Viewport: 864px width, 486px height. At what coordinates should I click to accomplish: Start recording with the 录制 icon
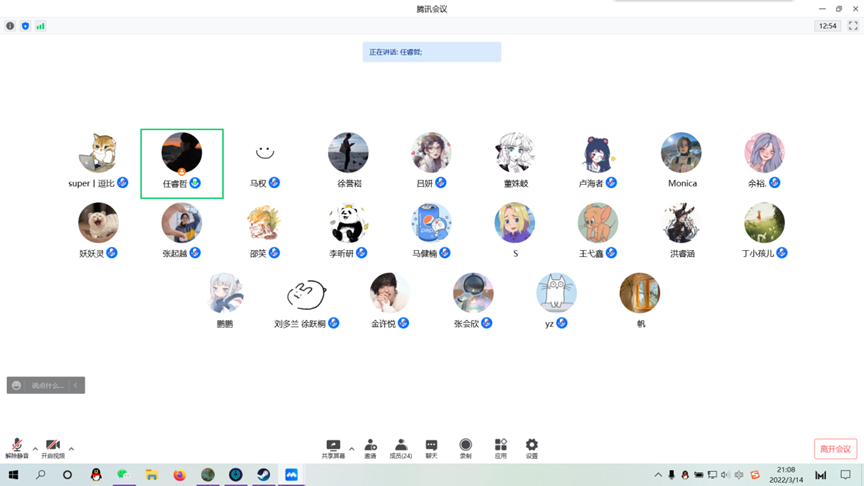(x=465, y=446)
